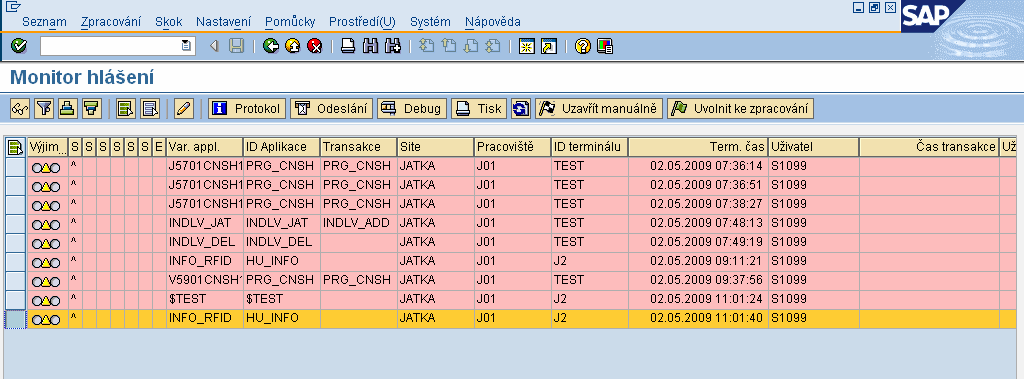Click the Find next binoculars-plus icon
This screenshot has height=379, width=1024.
(392, 46)
